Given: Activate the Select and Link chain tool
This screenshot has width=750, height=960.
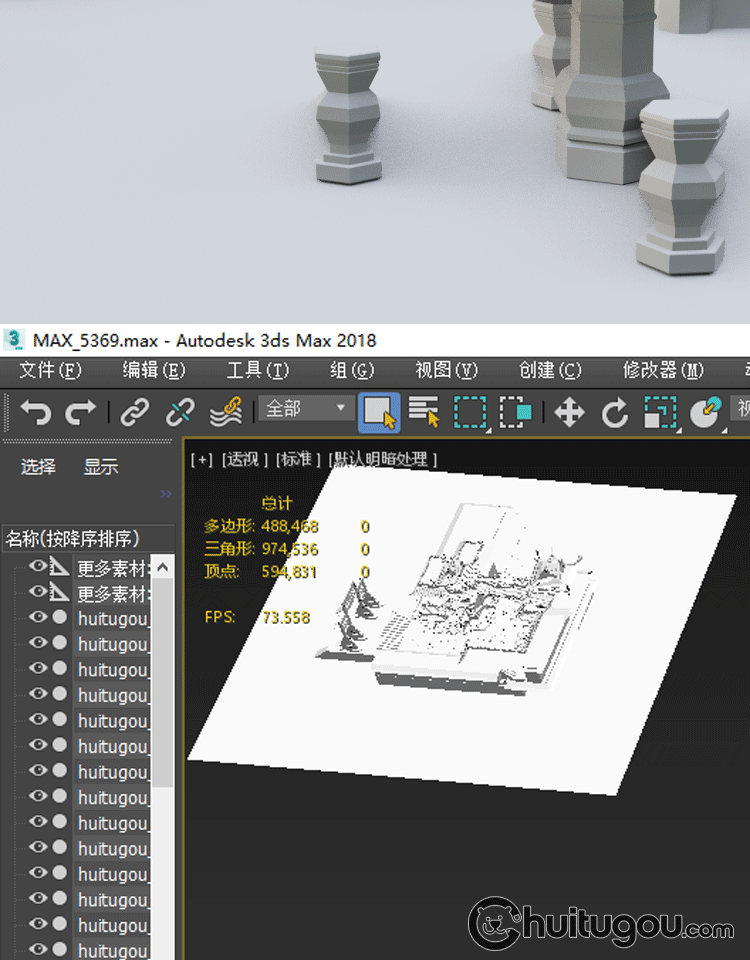Looking at the screenshot, I should 135,411.
